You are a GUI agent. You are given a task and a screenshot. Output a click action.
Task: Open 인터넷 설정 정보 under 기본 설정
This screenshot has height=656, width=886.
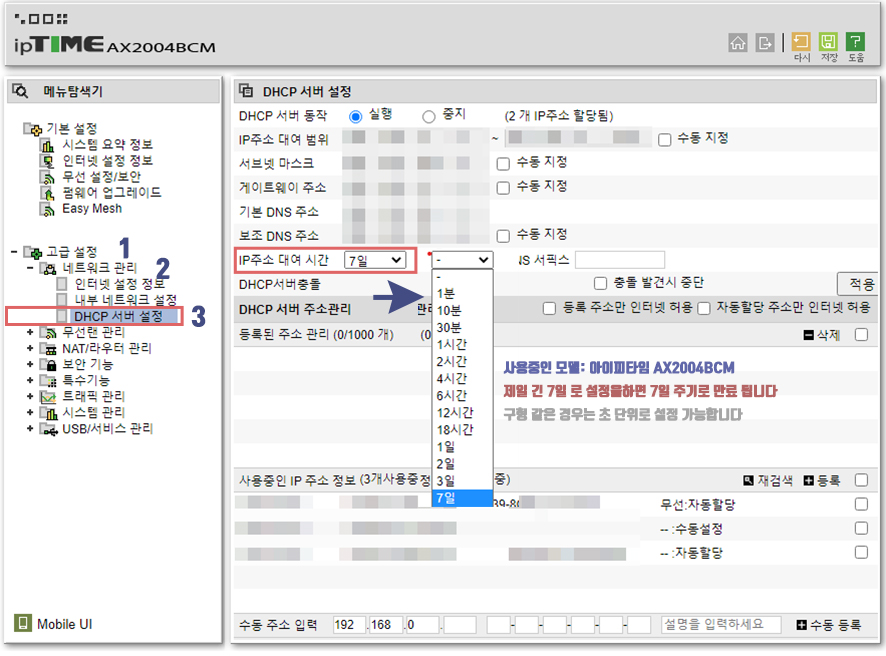point(107,161)
